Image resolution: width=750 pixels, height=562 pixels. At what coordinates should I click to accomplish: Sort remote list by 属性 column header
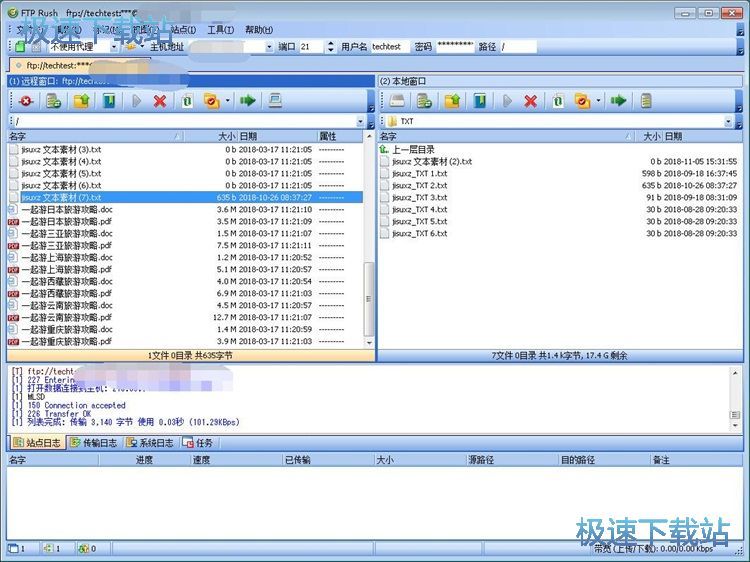[x=339, y=136]
